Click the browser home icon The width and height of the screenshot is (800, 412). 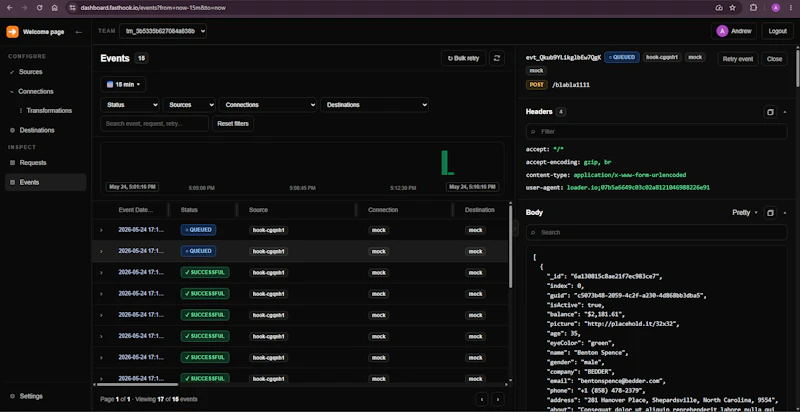tap(55, 8)
